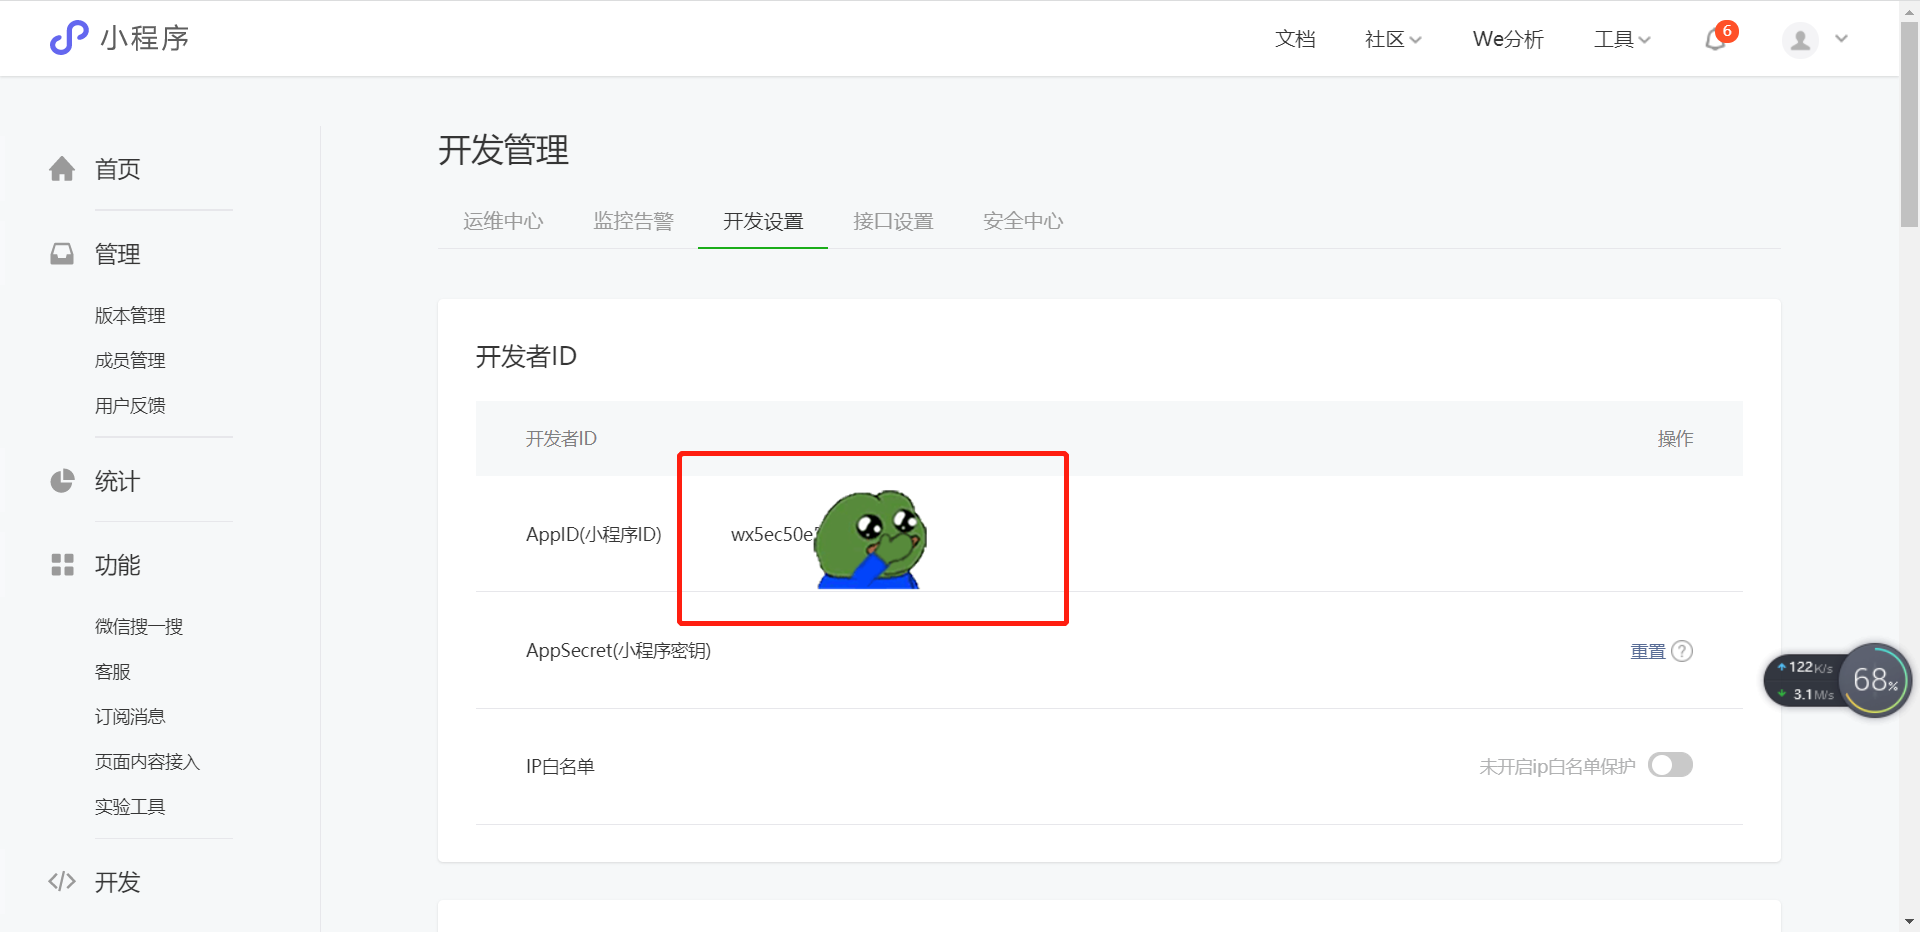This screenshot has height=932, width=1920.
Task: Click the 开发管理 page title
Action: (x=503, y=150)
